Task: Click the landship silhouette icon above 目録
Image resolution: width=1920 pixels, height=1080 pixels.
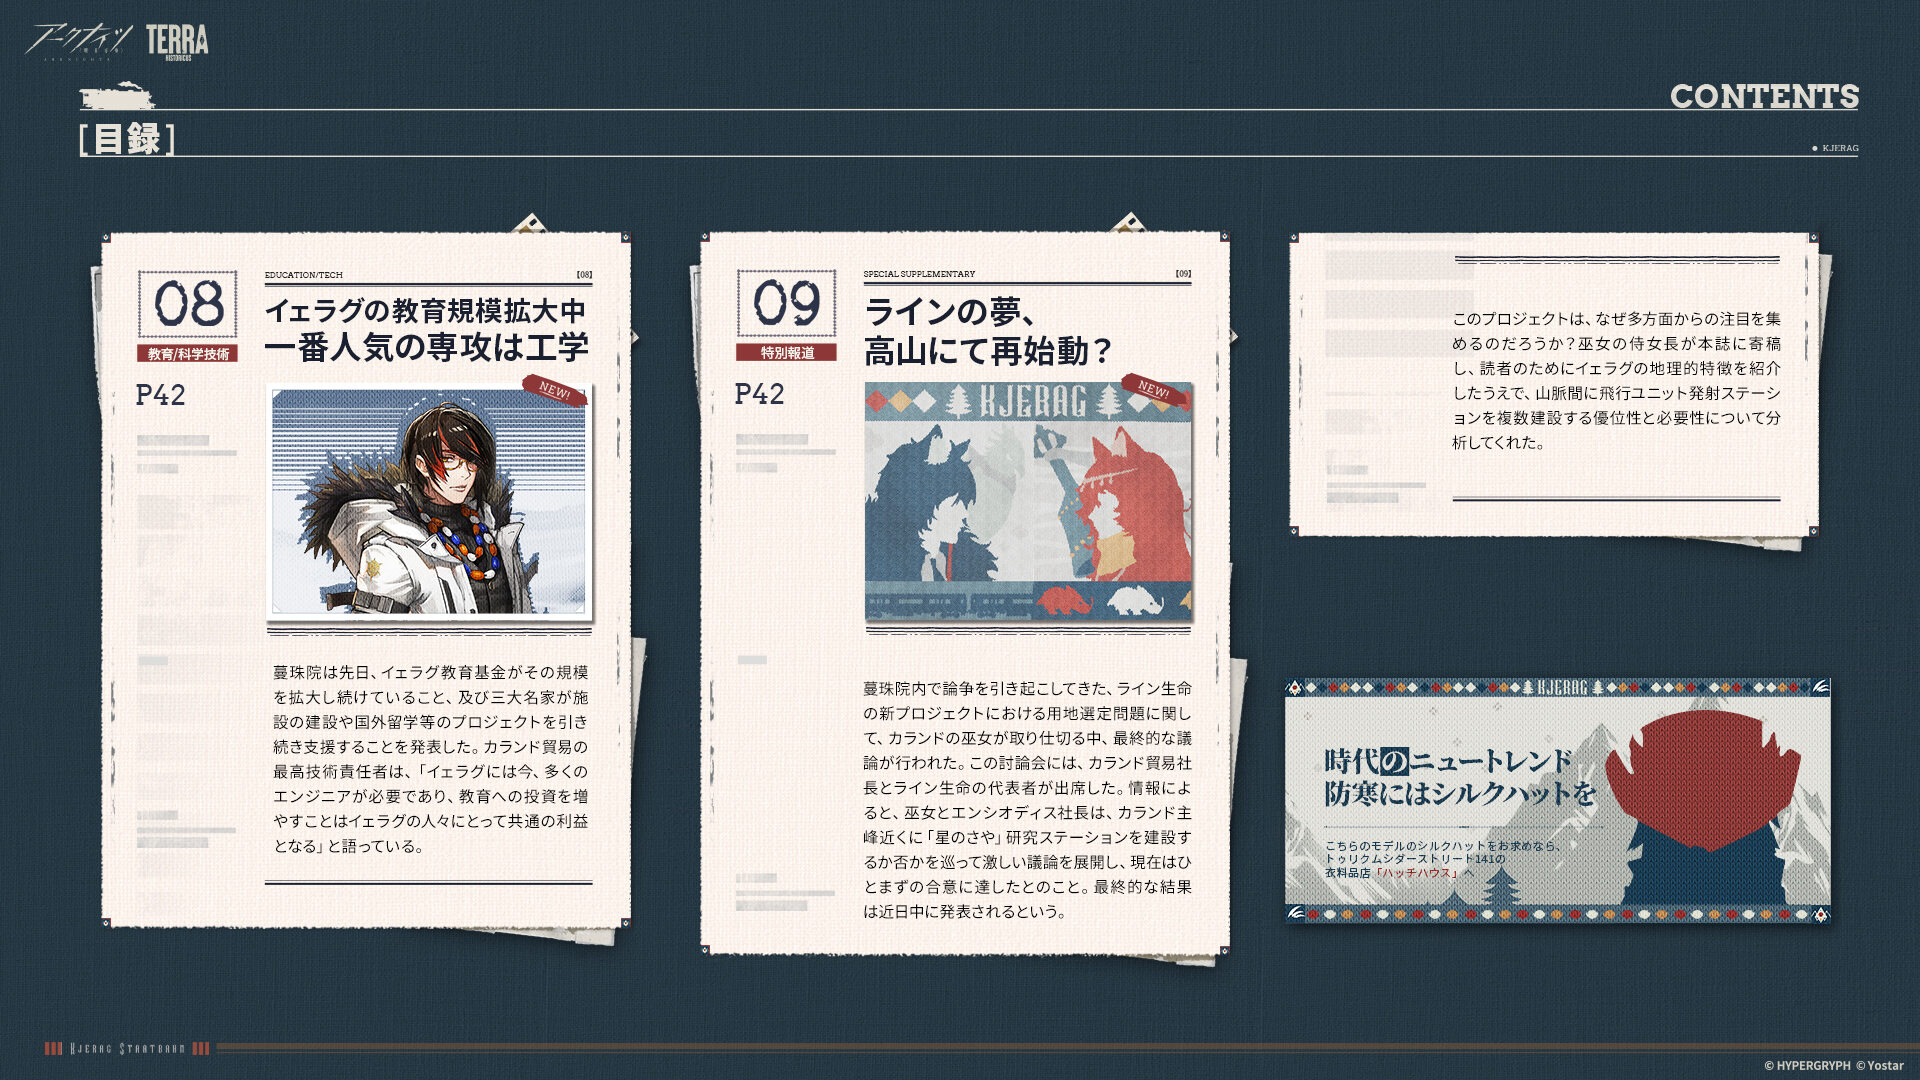Action: [118, 97]
